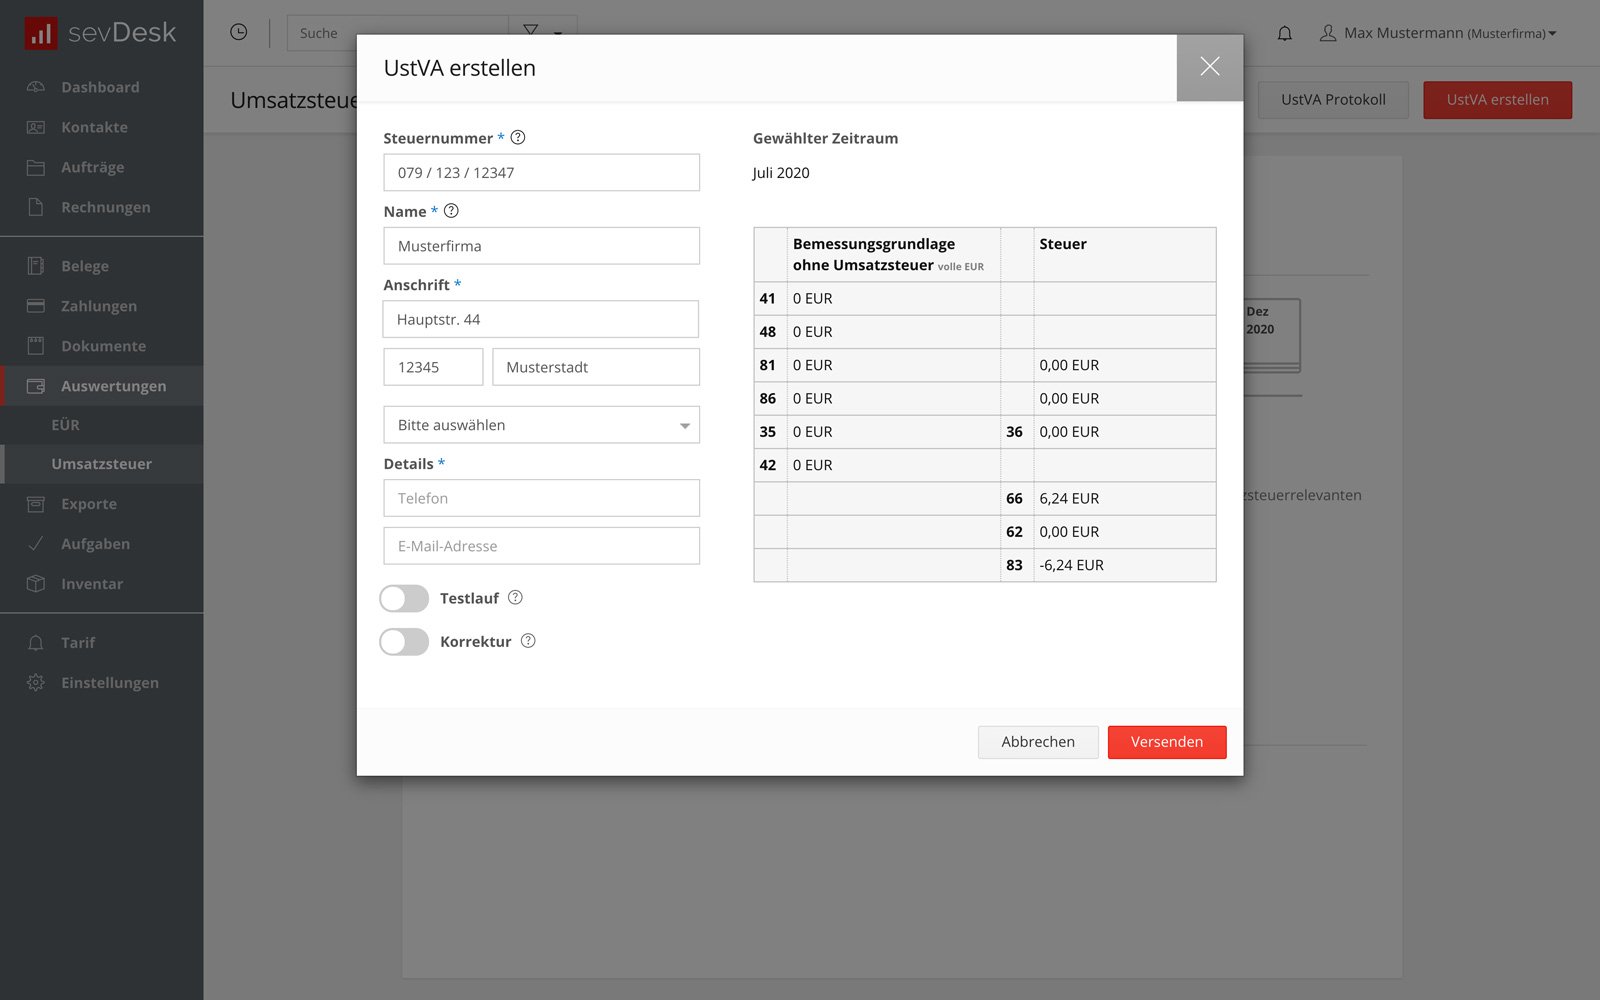The image size is (1600, 1000).
Task: Click the 0,00 EUR value in row 62
Action: tap(1069, 532)
